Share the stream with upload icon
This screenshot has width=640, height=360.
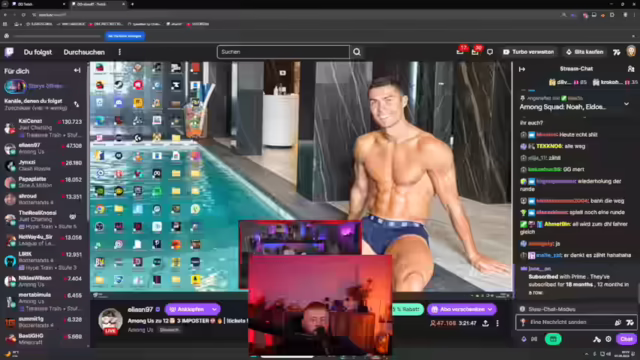(485, 323)
